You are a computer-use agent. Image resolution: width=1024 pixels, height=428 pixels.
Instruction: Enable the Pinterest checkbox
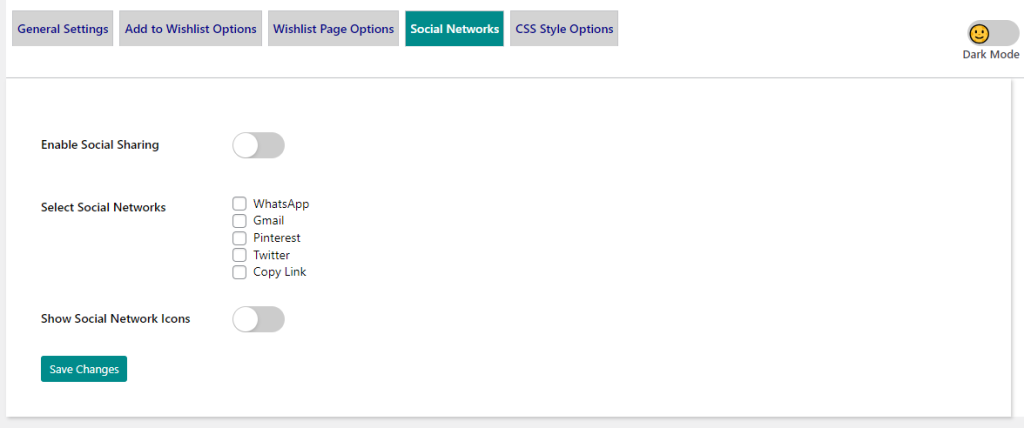click(x=239, y=238)
